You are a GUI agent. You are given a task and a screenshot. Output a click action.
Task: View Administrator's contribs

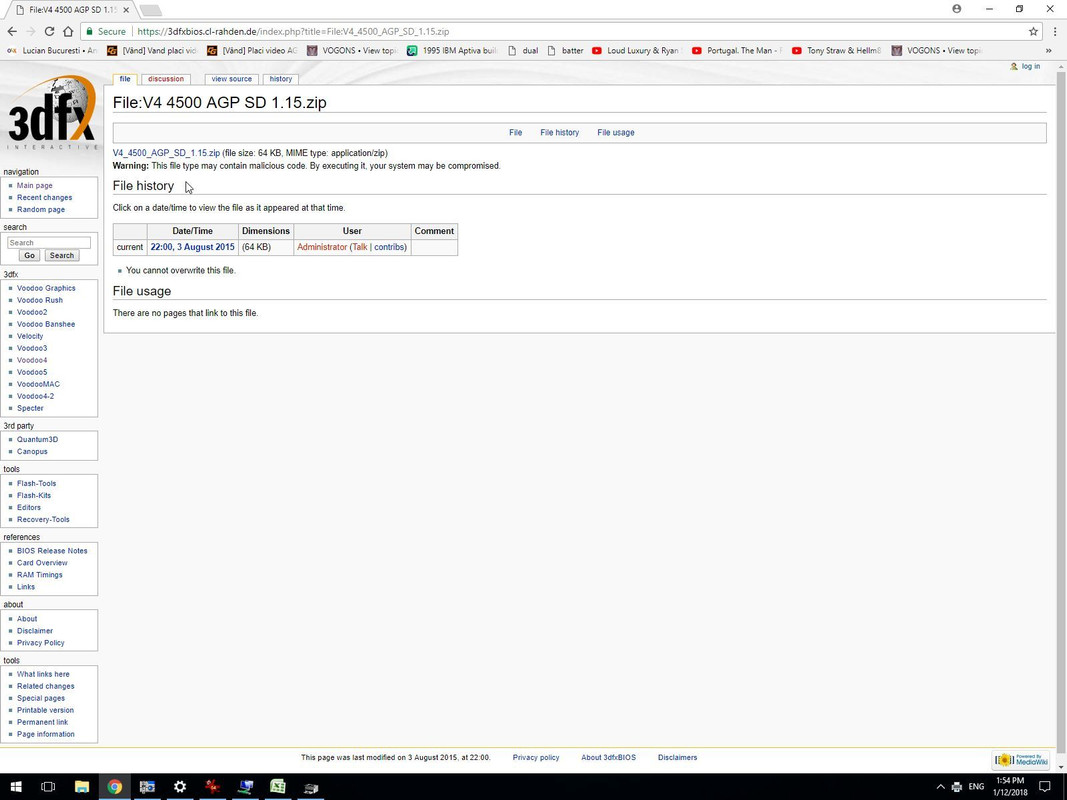click(389, 247)
